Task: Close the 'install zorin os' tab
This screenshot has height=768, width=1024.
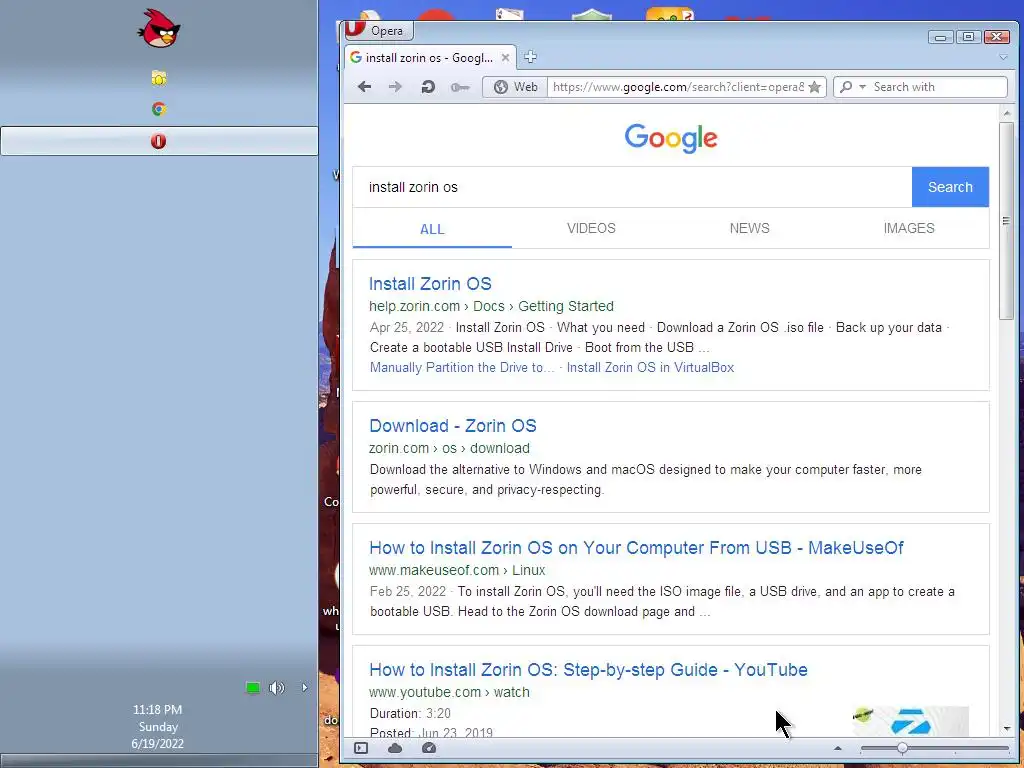Action: point(505,57)
